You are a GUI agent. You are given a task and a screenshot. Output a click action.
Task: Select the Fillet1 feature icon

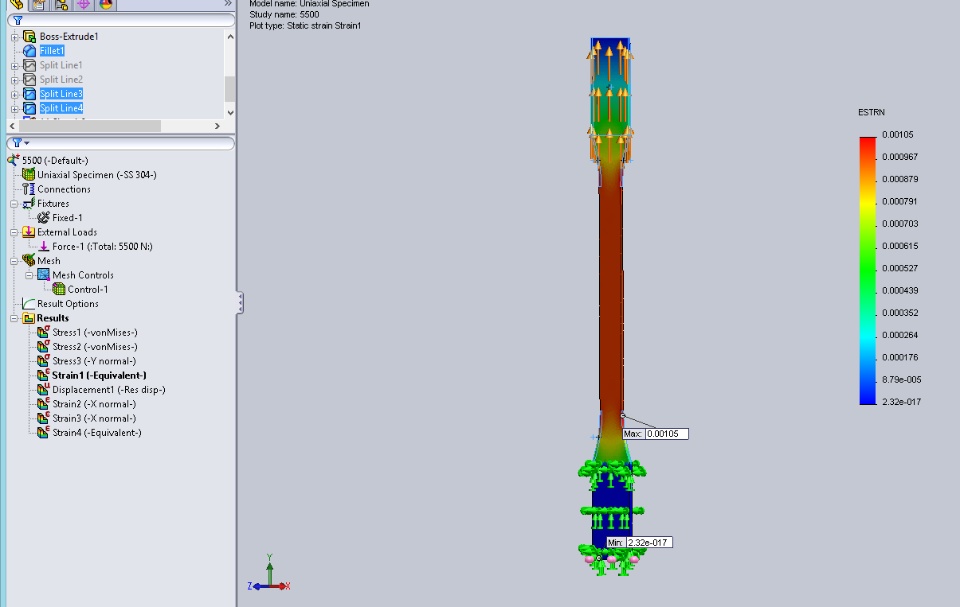(29, 51)
